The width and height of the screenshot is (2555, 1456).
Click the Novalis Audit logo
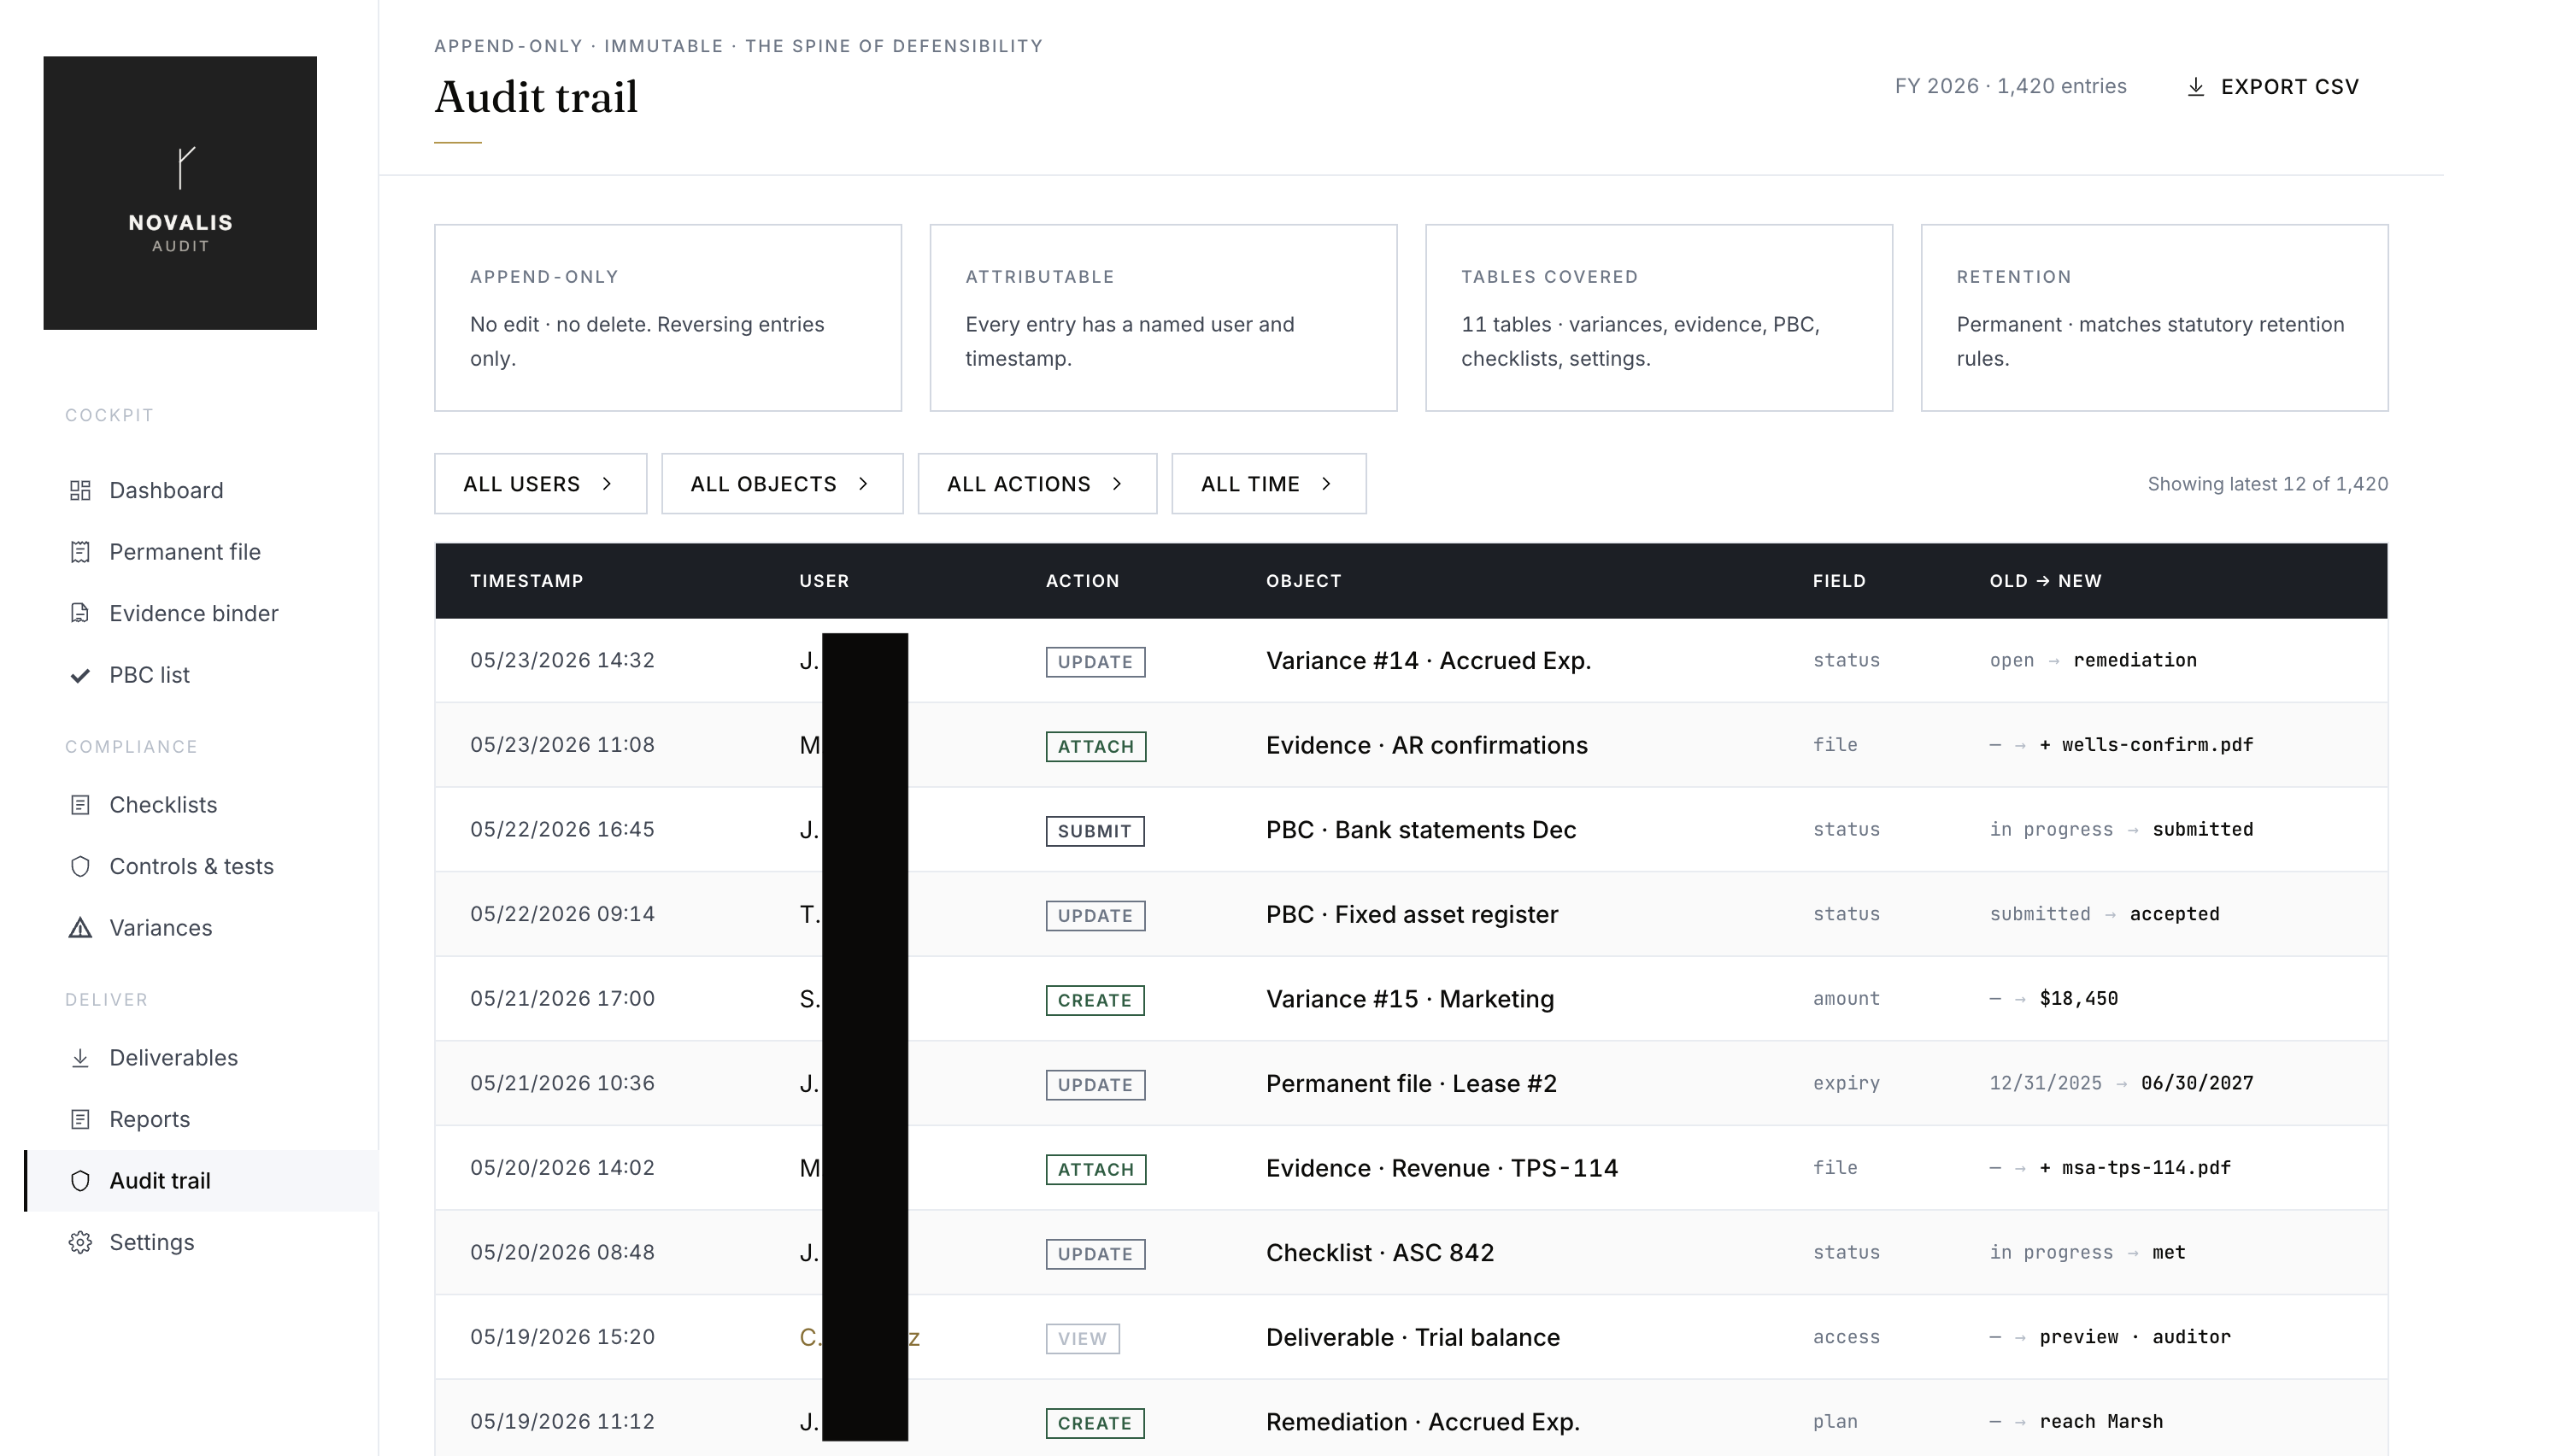tap(180, 193)
